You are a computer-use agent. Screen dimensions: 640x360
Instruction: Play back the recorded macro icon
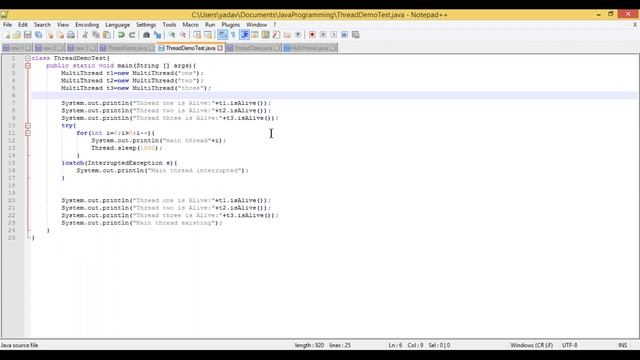tap(334, 35)
